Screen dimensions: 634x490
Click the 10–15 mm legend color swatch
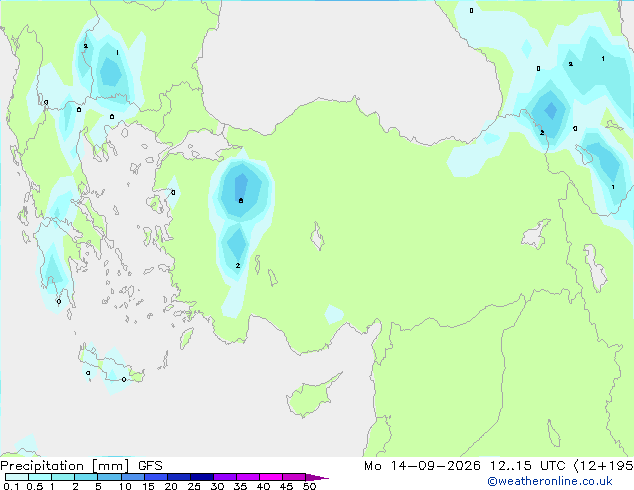click(x=133, y=477)
